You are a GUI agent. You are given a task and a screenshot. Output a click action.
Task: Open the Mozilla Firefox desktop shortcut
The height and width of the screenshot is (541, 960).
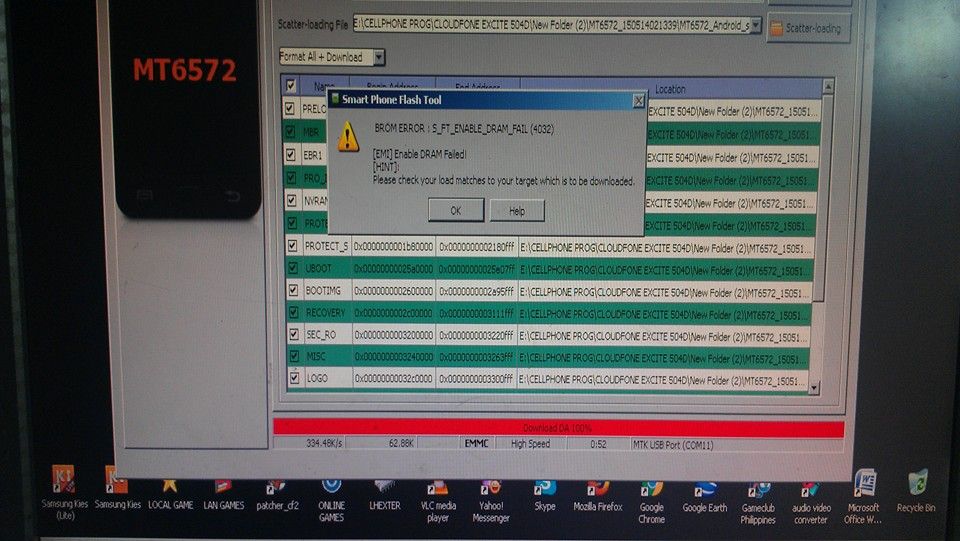pos(598,496)
